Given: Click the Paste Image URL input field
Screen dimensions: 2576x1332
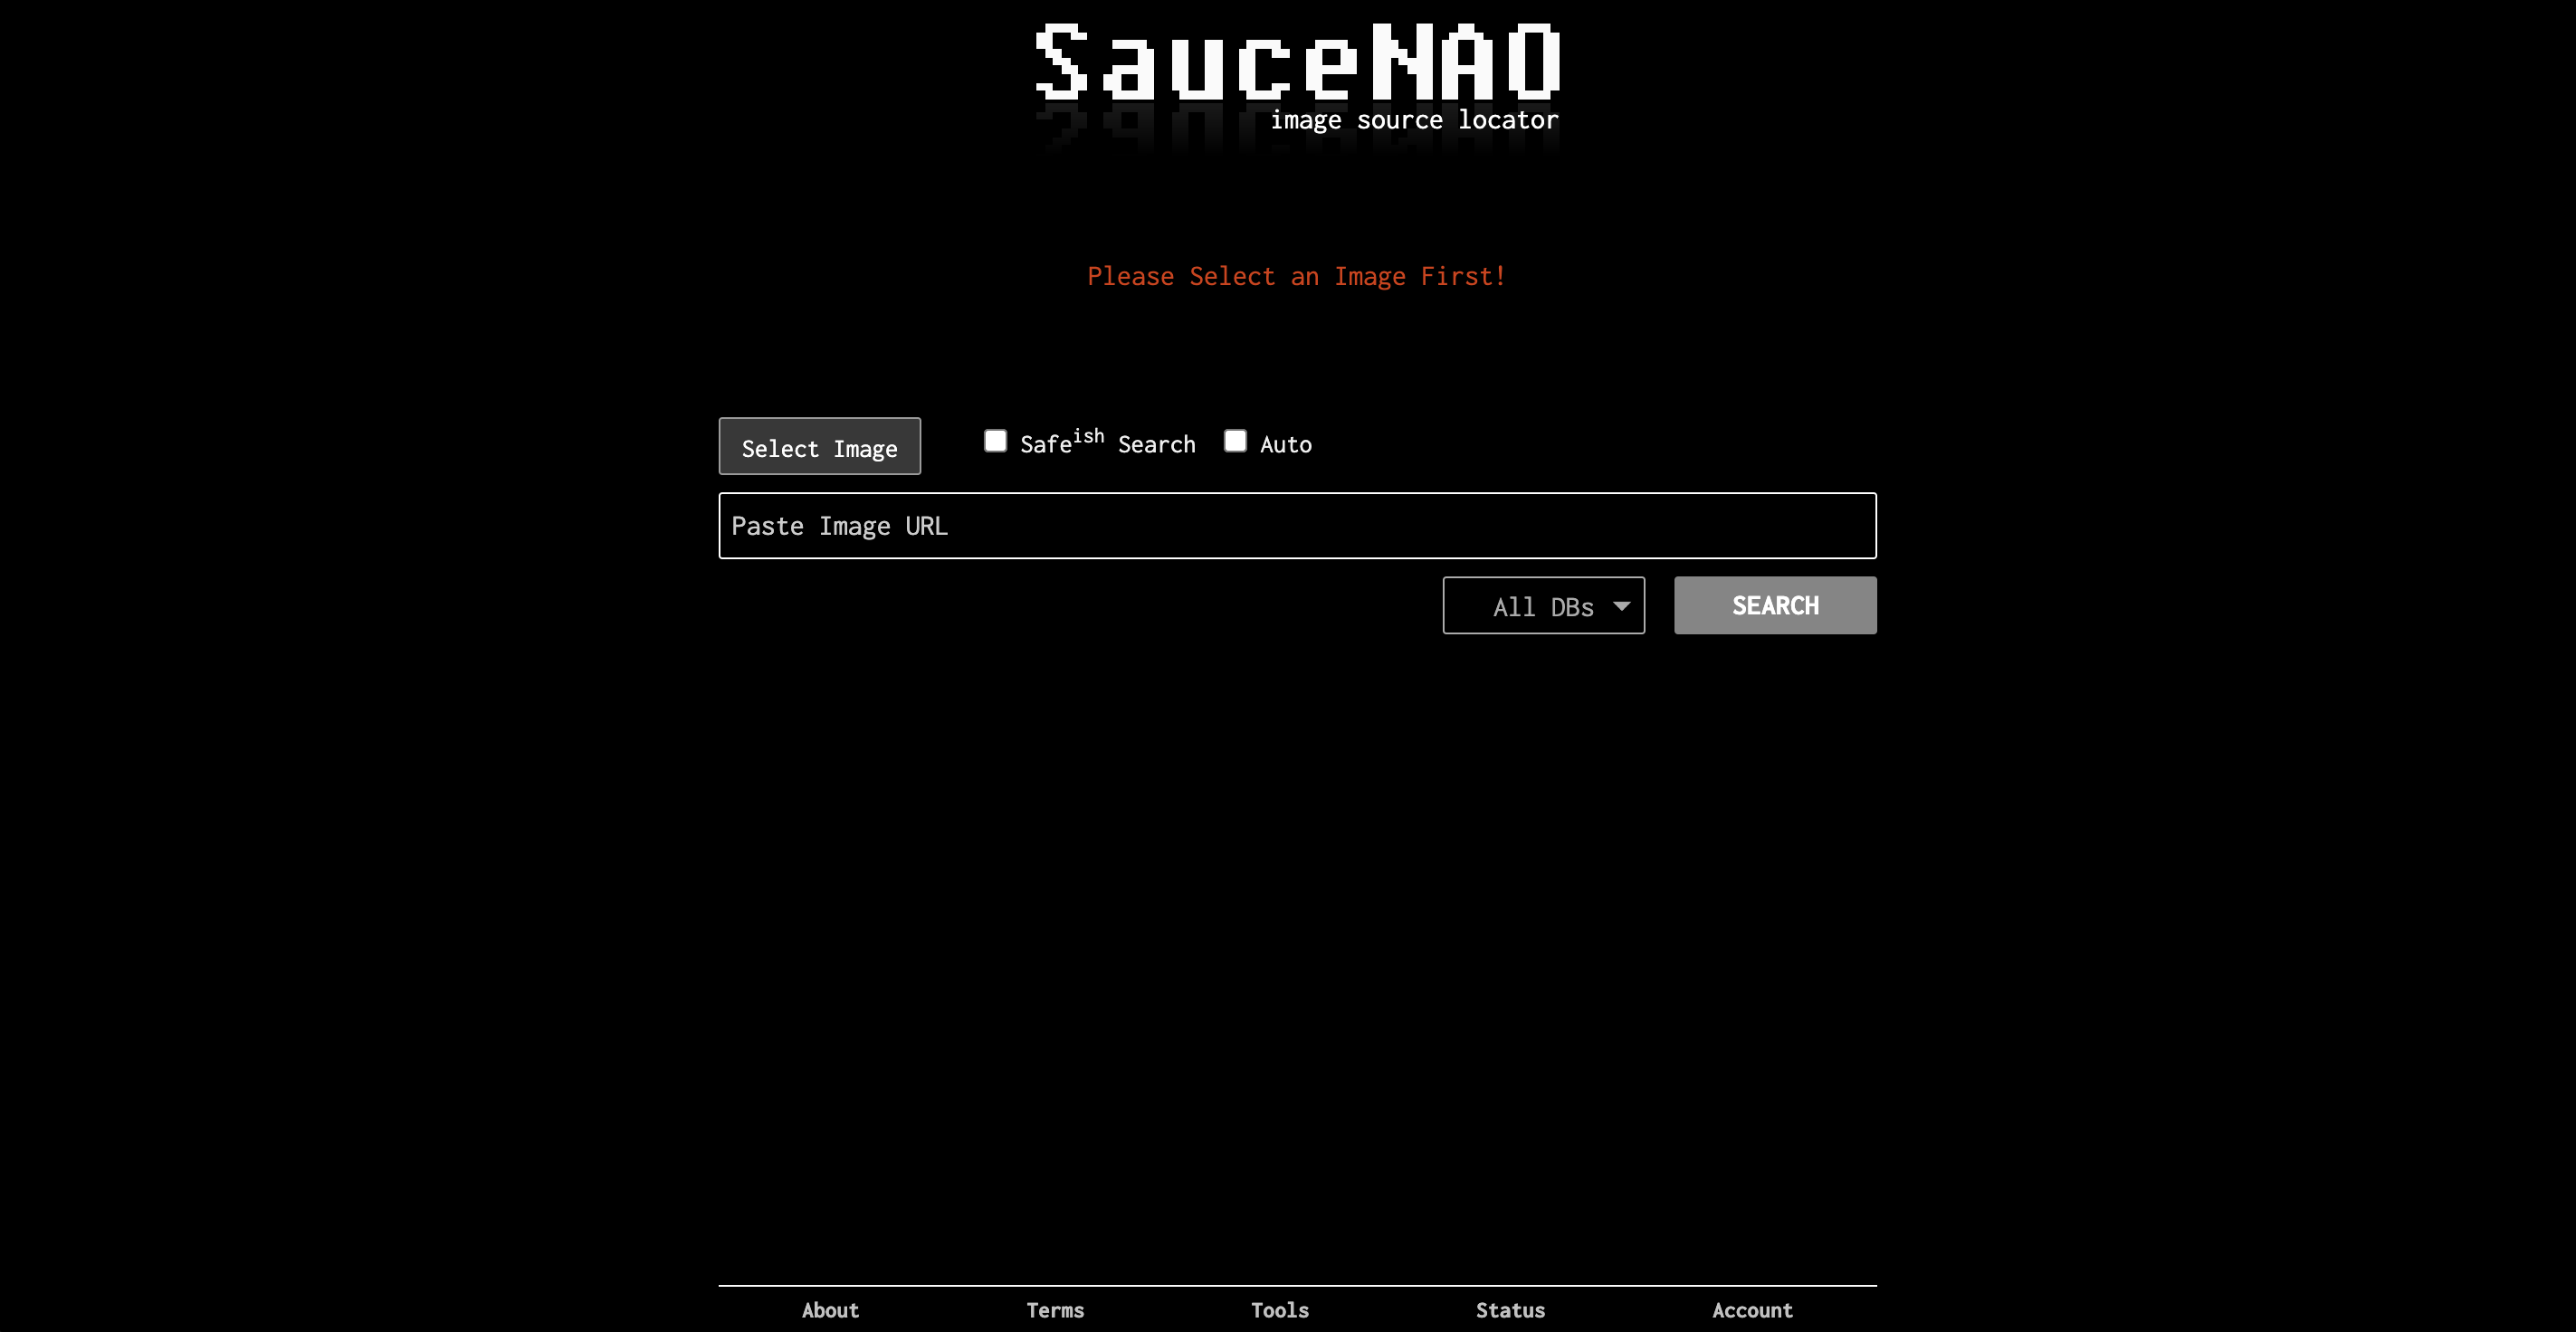Looking at the screenshot, I should (1296, 525).
